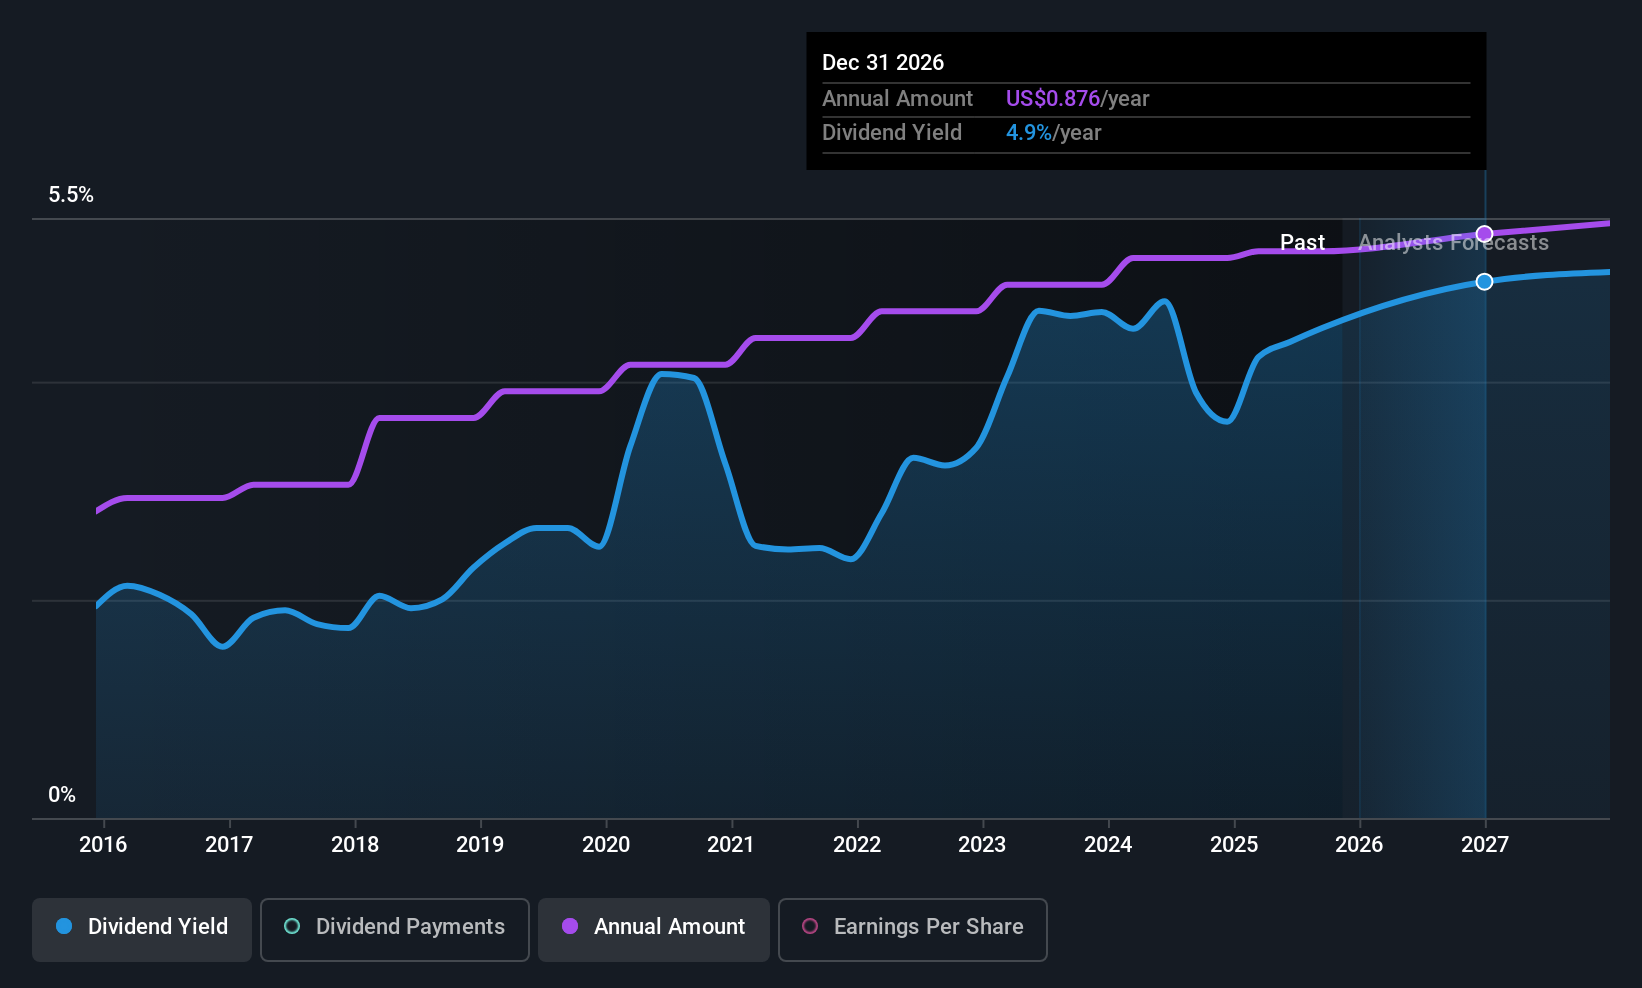
Task: Enable the Dividend Payments series
Action: point(394,929)
